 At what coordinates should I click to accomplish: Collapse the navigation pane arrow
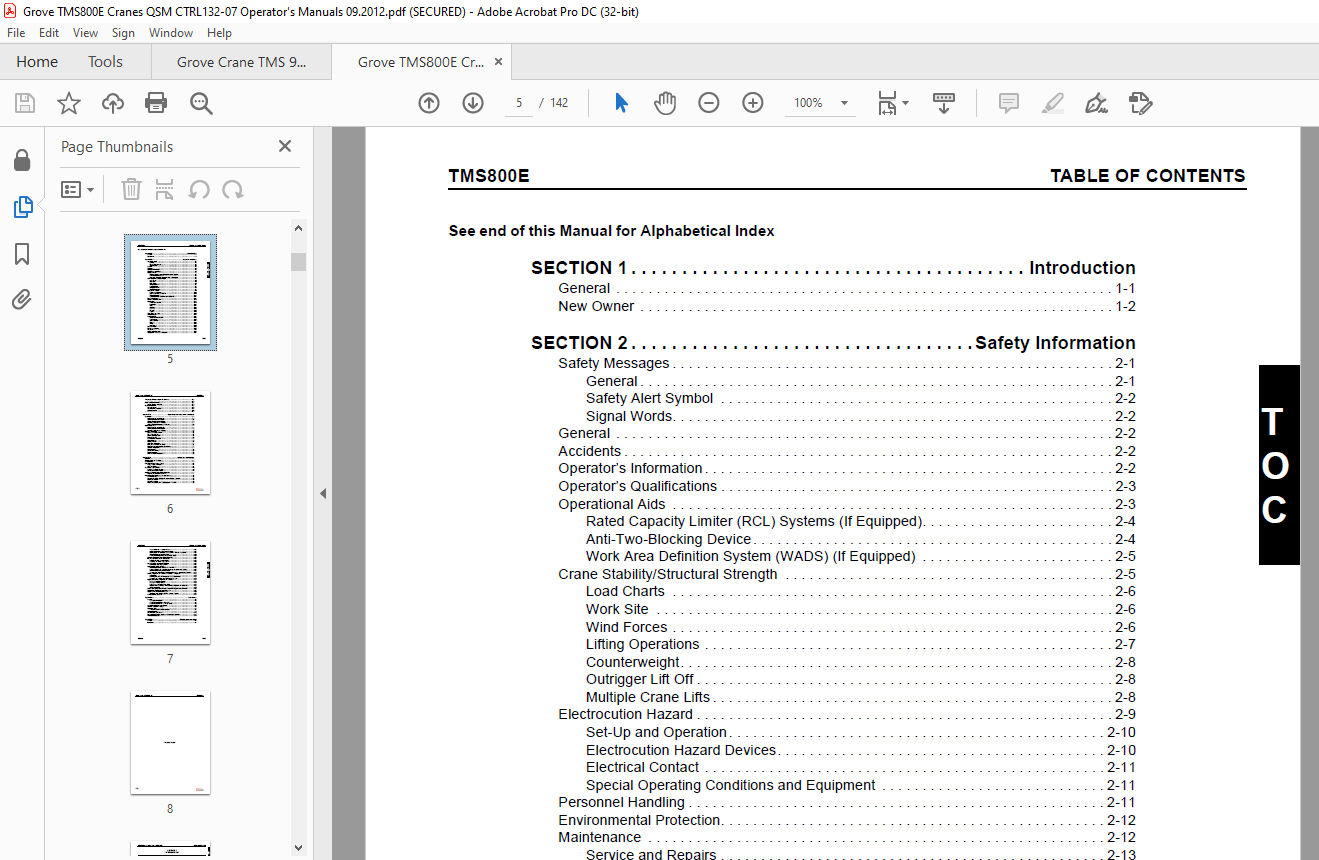point(322,493)
